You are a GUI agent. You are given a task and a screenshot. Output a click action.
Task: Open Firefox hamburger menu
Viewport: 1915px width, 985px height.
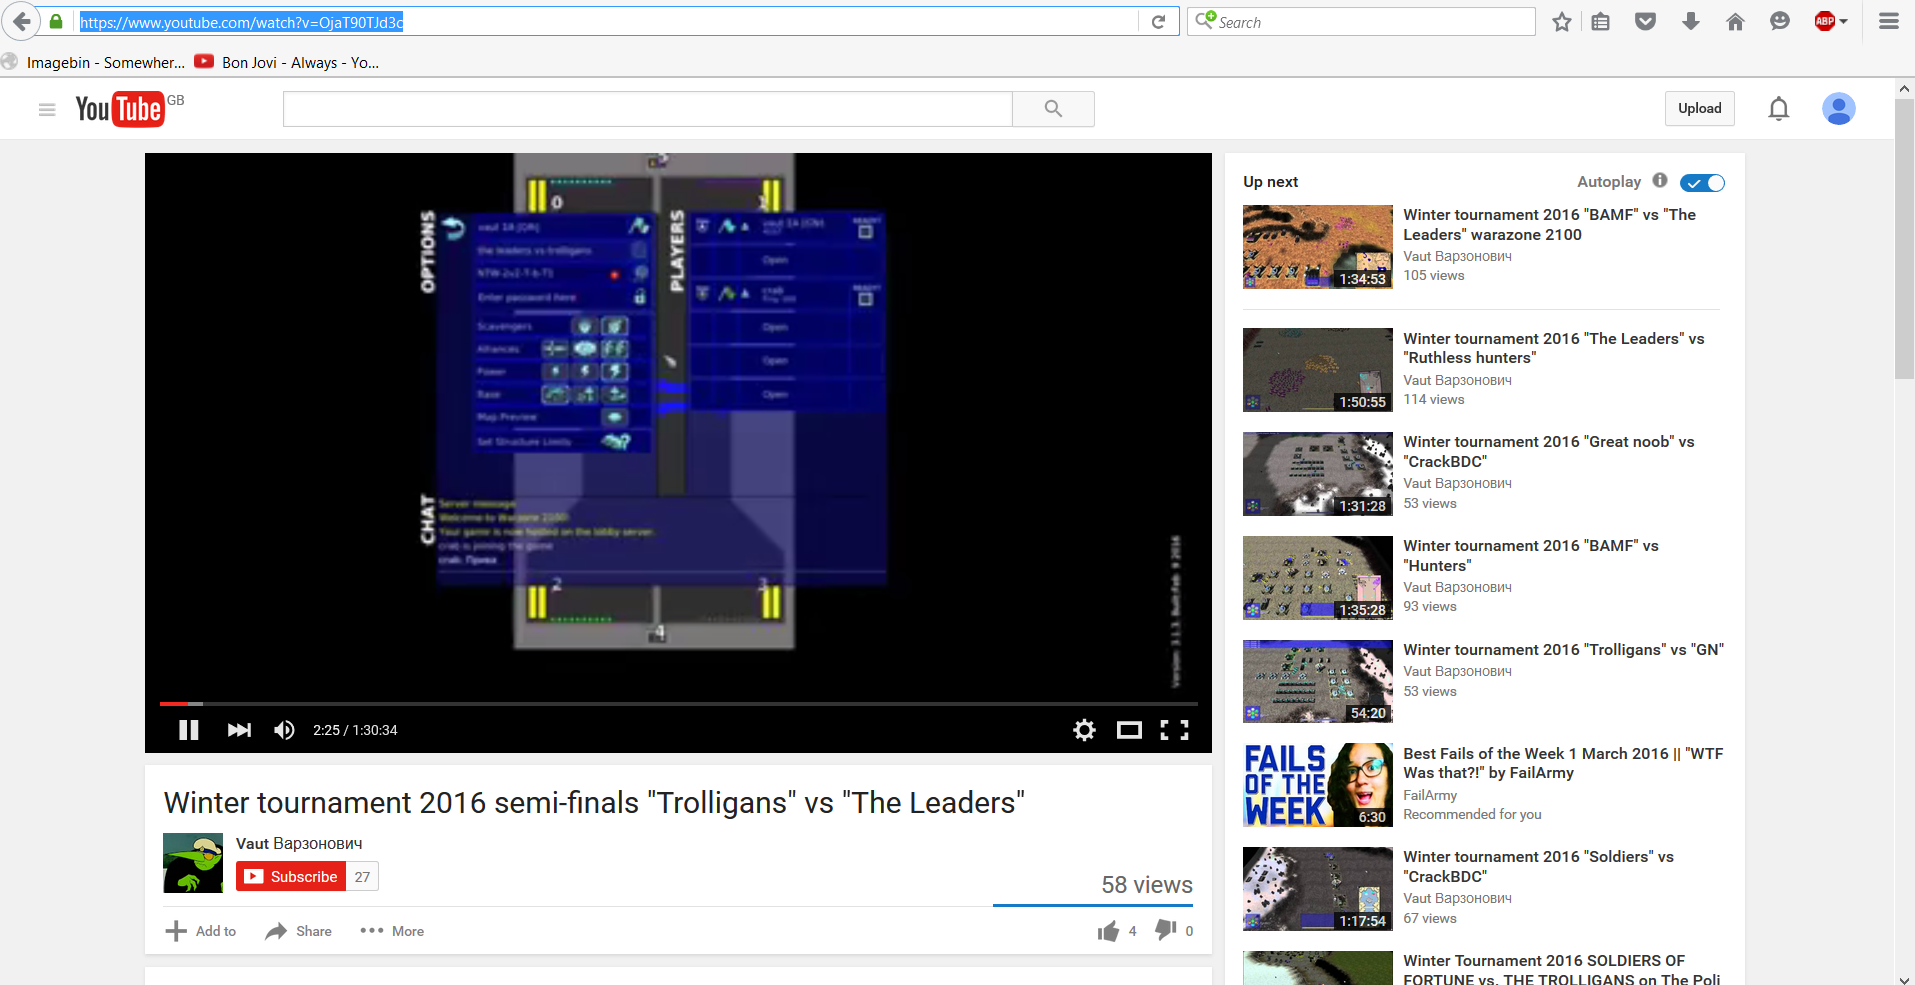click(1889, 22)
